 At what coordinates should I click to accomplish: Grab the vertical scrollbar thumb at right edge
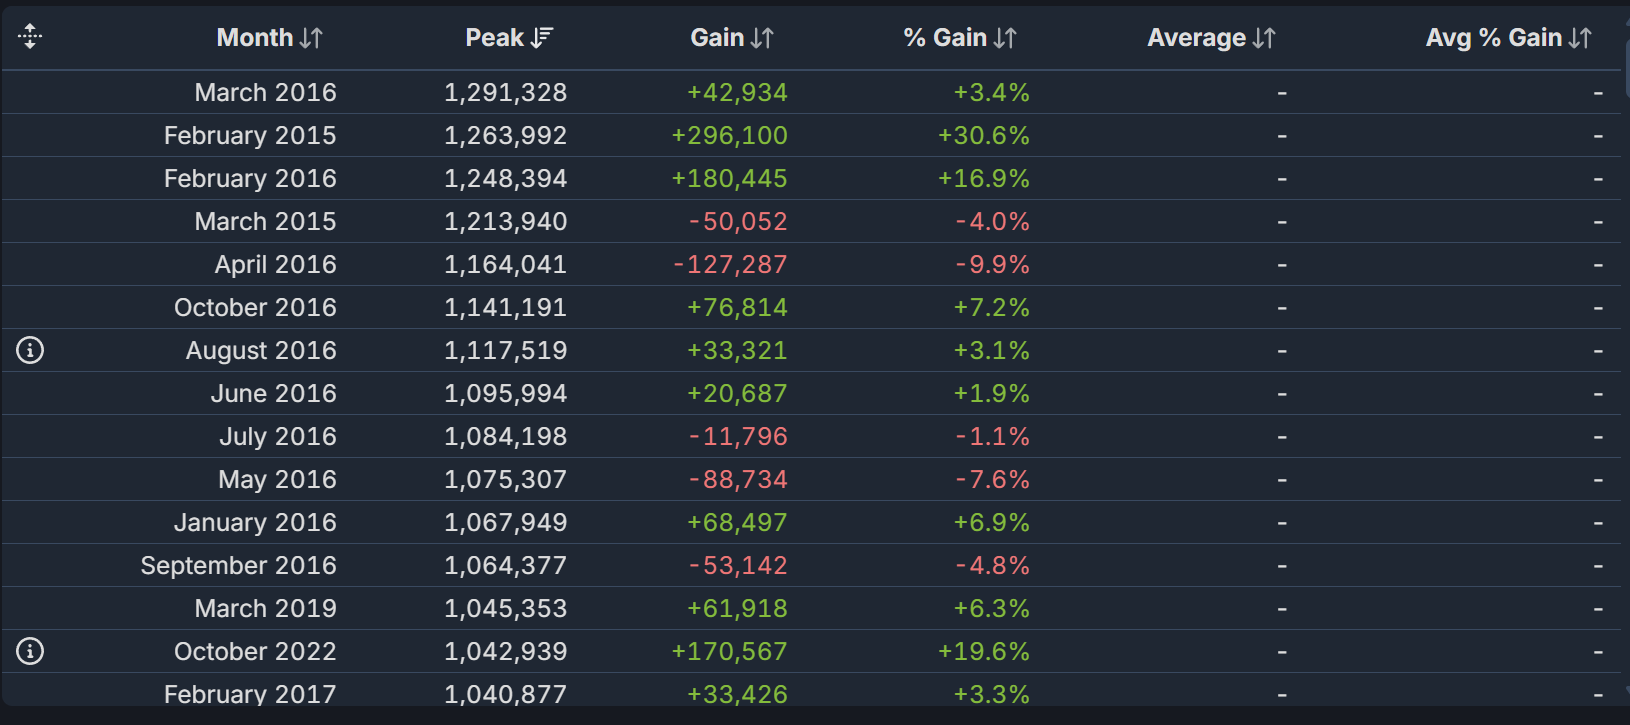coord(1626,68)
